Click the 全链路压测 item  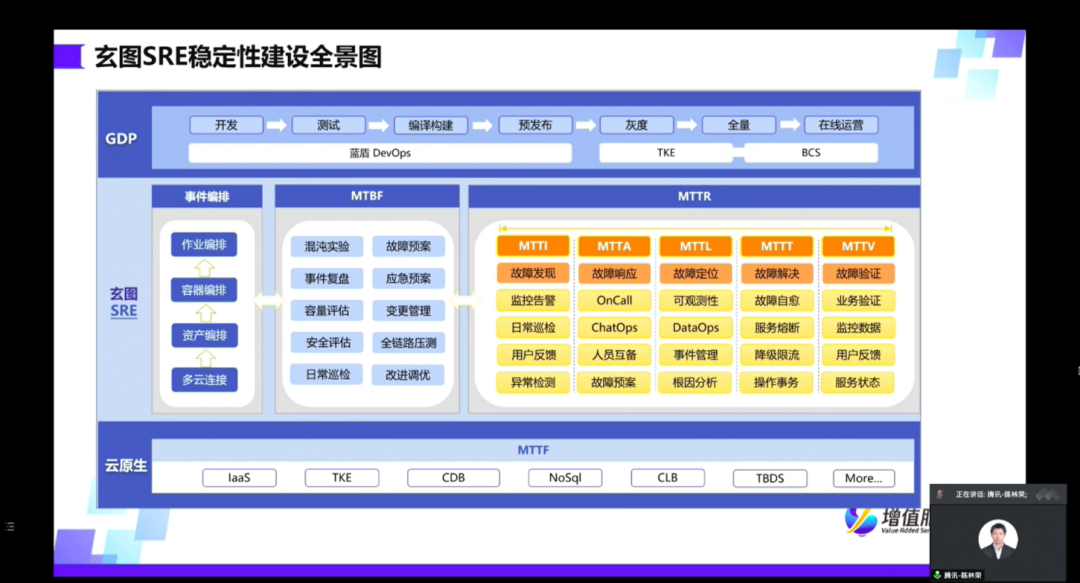tap(408, 342)
